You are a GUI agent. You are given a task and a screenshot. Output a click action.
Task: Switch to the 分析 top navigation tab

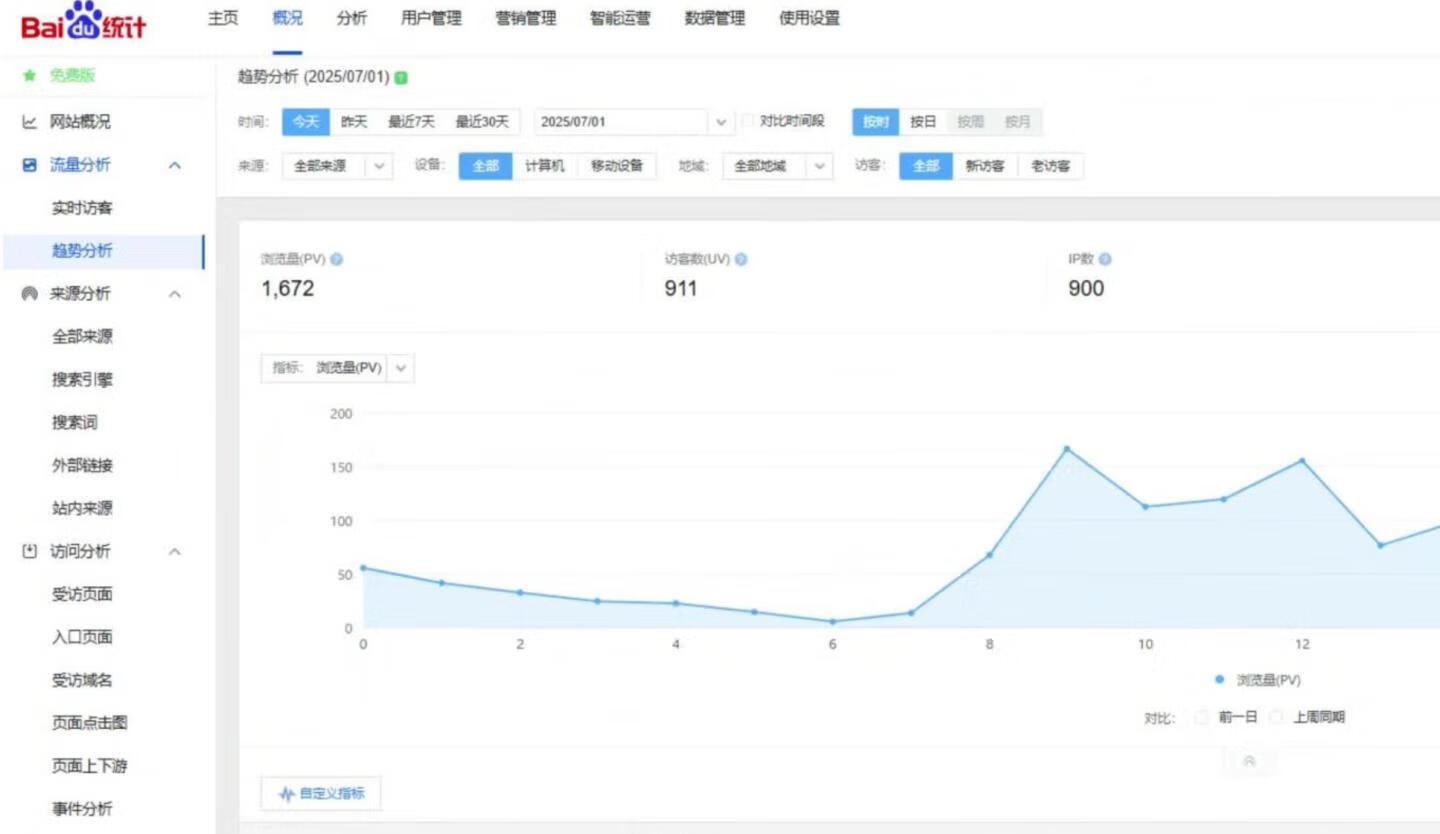coord(352,18)
